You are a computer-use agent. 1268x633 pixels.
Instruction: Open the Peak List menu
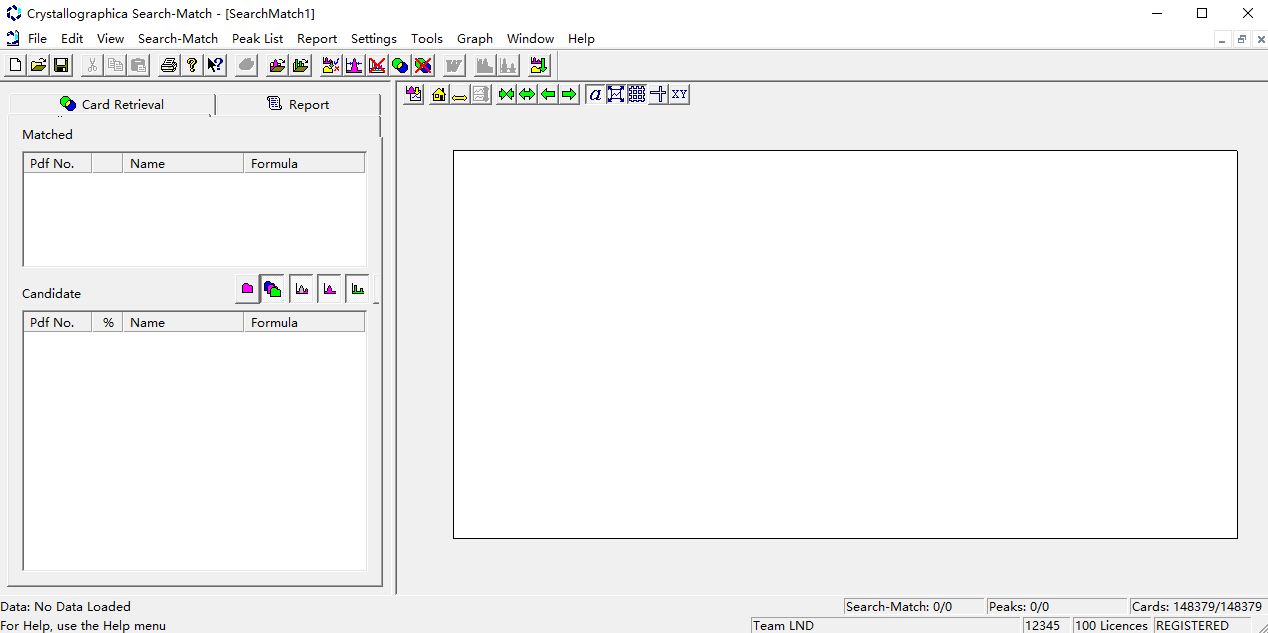tap(257, 39)
